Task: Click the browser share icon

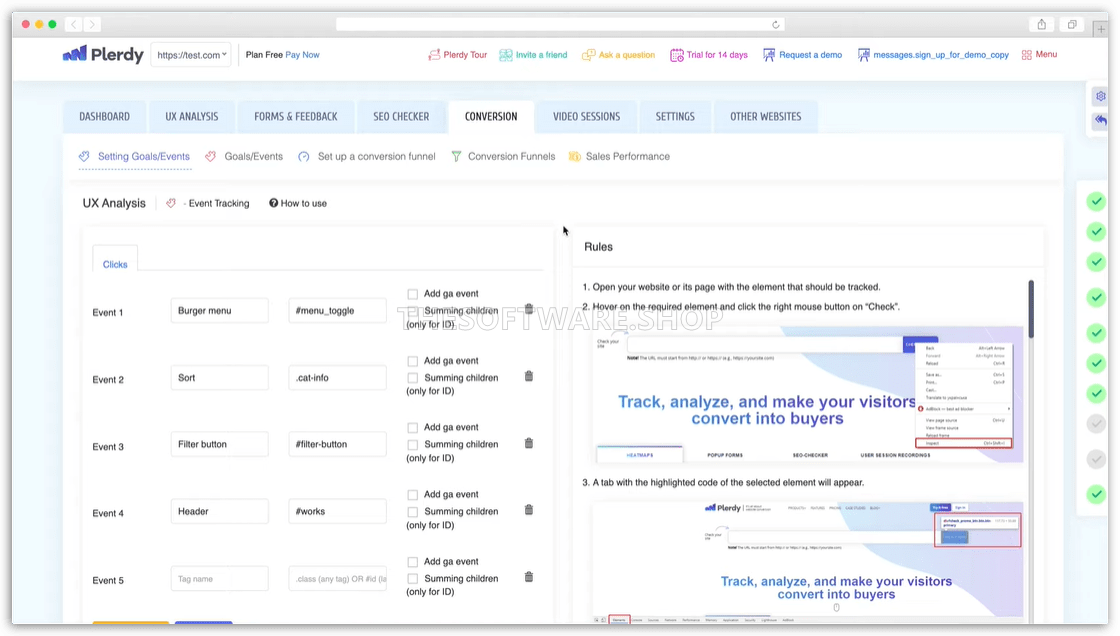Action: point(1042,24)
